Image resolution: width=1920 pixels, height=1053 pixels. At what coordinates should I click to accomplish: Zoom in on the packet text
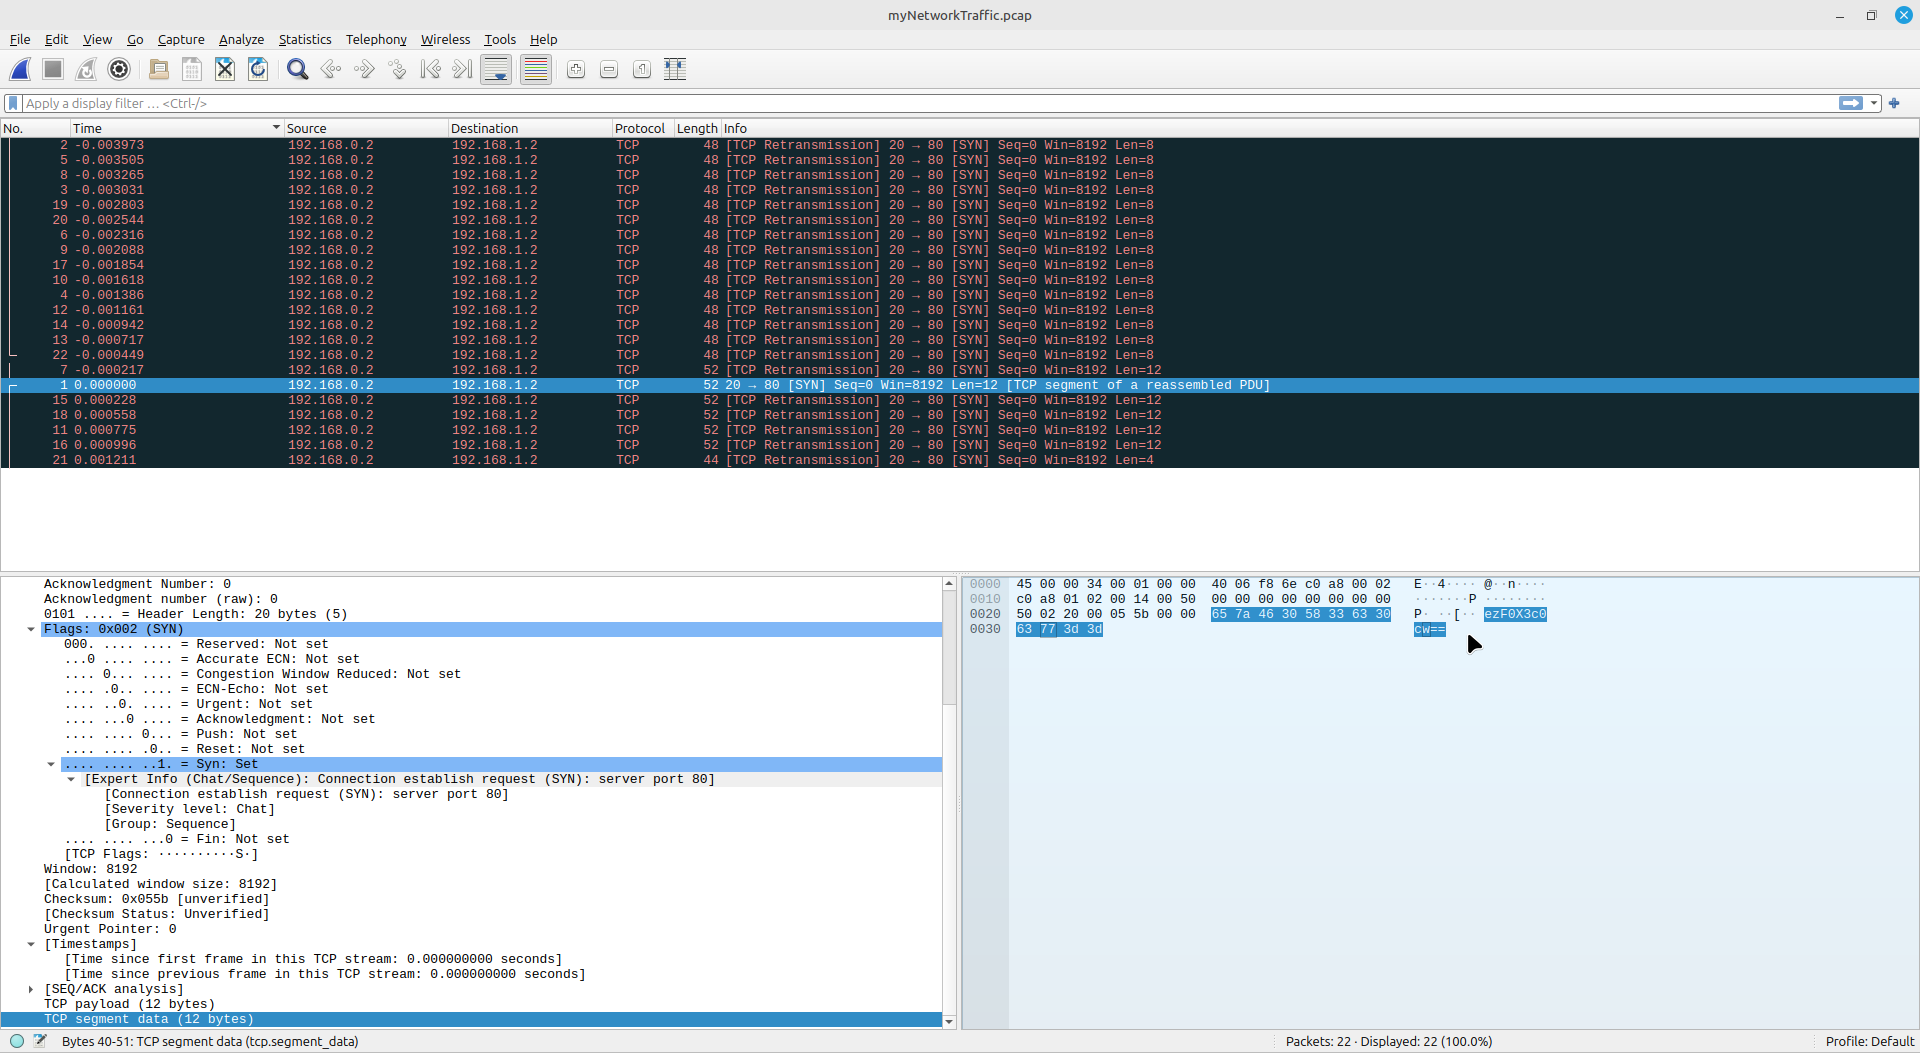point(576,69)
